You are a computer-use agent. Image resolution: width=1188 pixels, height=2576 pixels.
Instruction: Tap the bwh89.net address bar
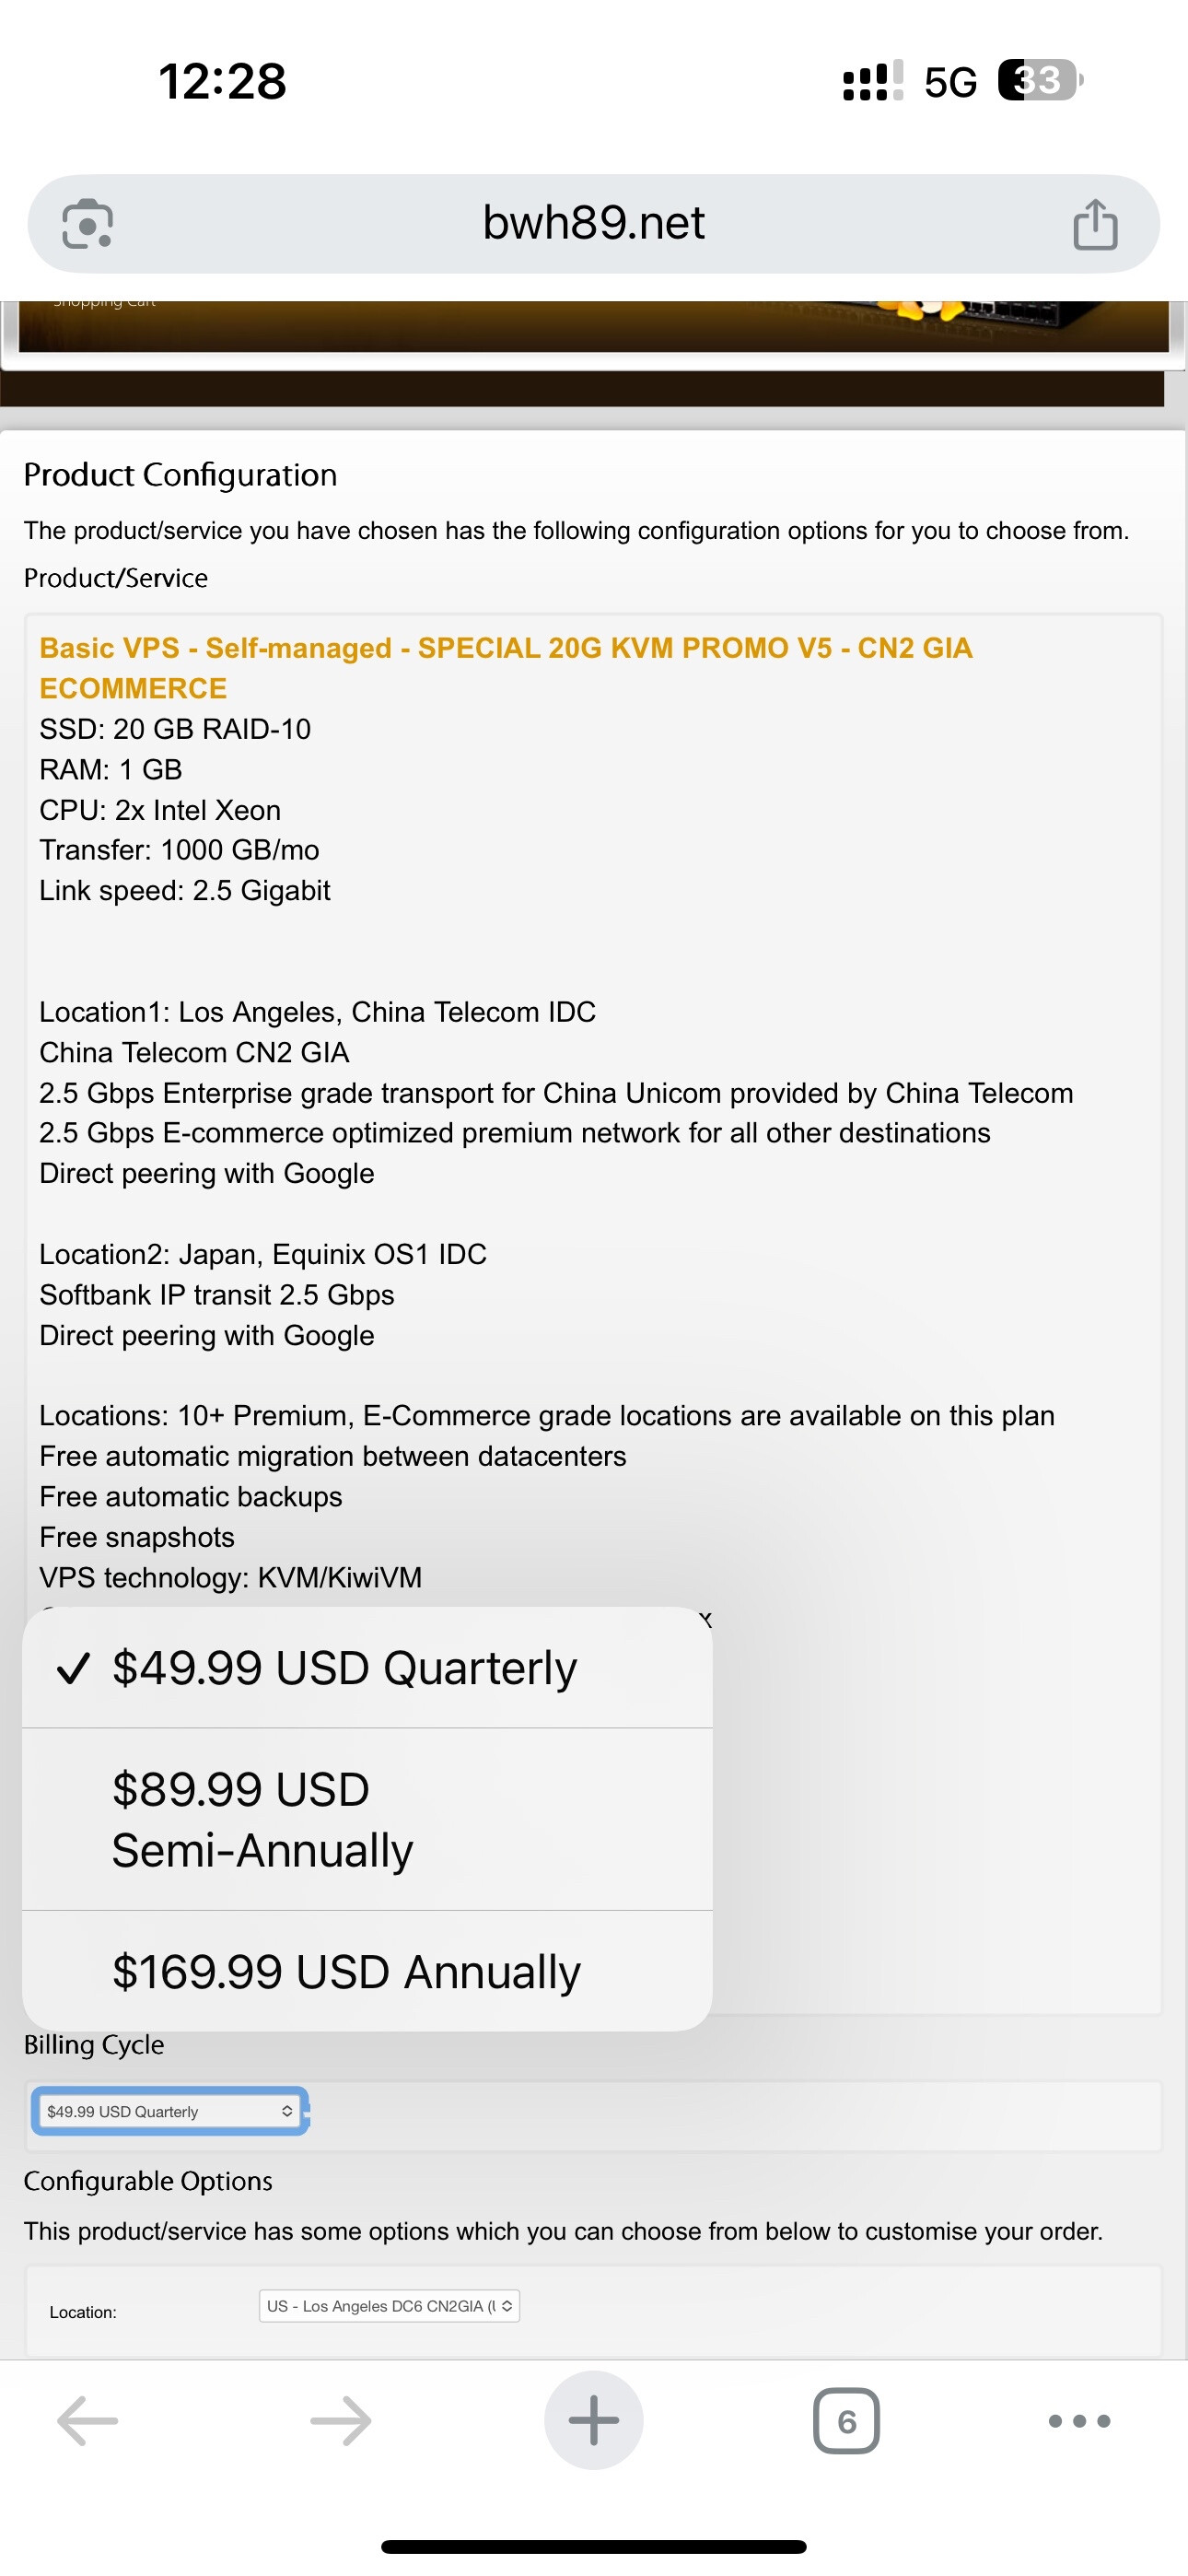pyautogui.click(x=593, y=223)
